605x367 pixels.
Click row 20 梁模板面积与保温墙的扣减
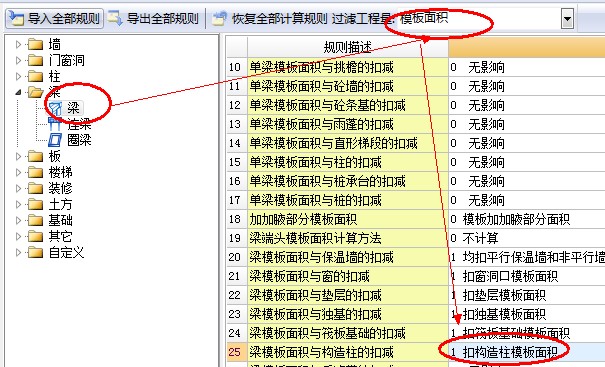point(348,257)
